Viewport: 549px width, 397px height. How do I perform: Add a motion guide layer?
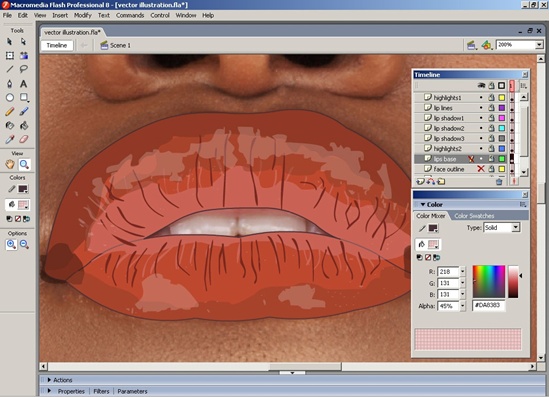tap(431, 181)
